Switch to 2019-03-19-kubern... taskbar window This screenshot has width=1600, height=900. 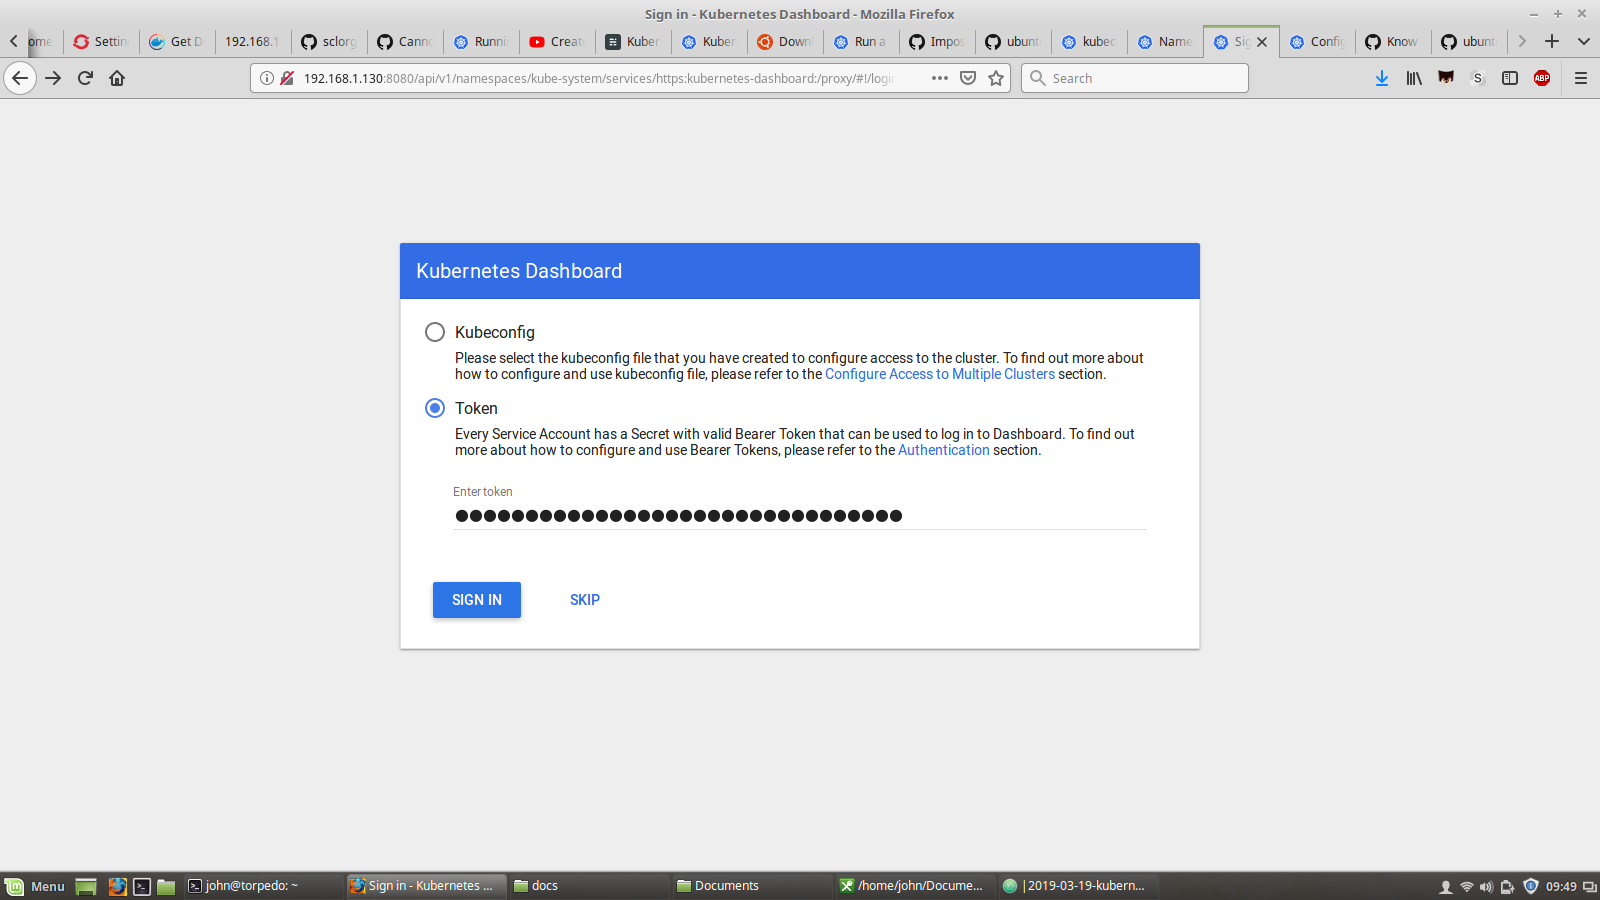click(x=1077, y=886)
